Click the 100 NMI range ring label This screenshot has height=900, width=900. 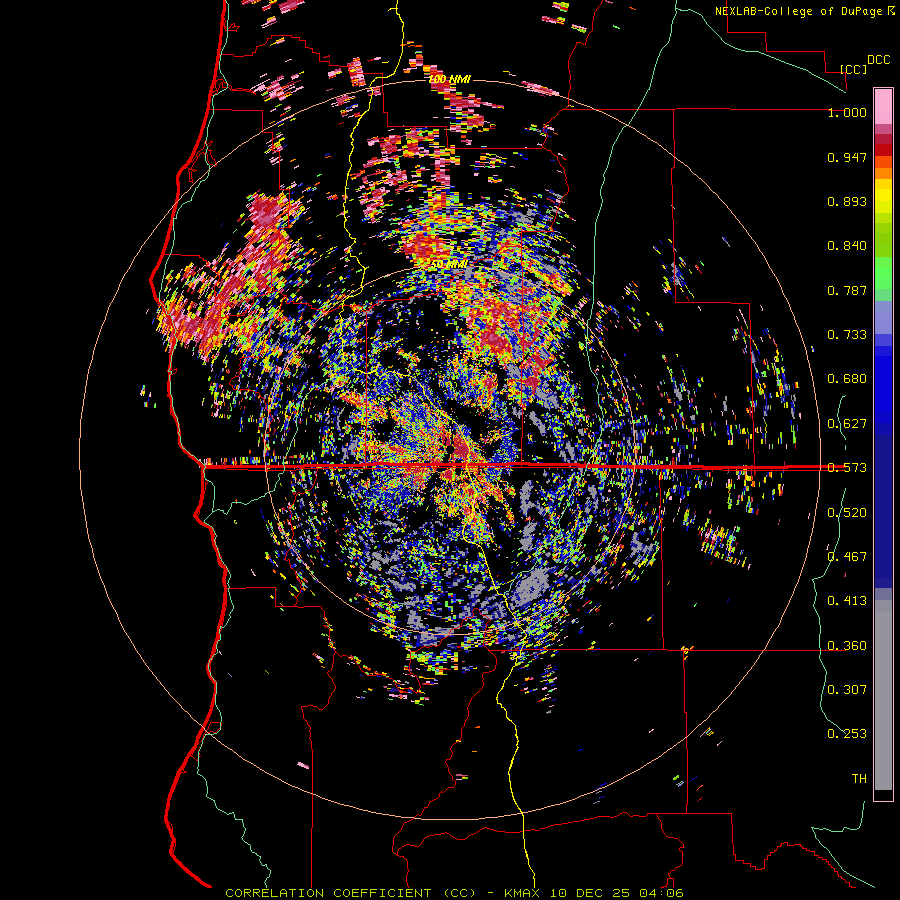point(449,79)
